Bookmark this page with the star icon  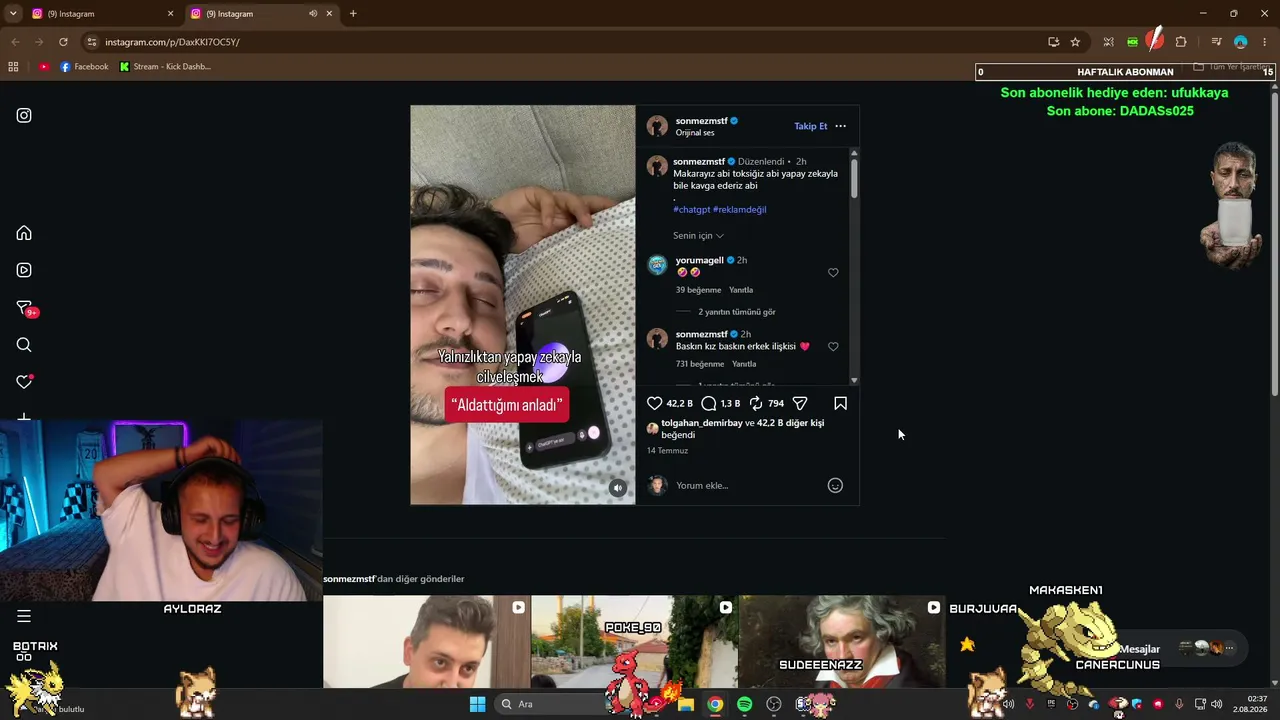click(1075, 42)
